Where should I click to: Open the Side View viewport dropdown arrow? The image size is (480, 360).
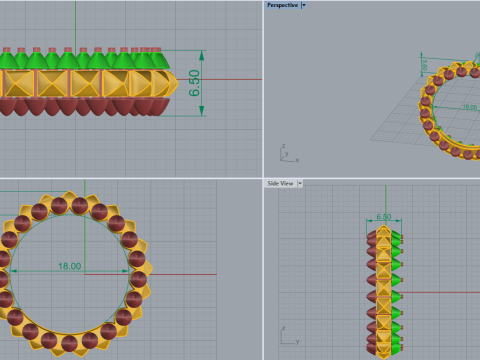(300, 183)
